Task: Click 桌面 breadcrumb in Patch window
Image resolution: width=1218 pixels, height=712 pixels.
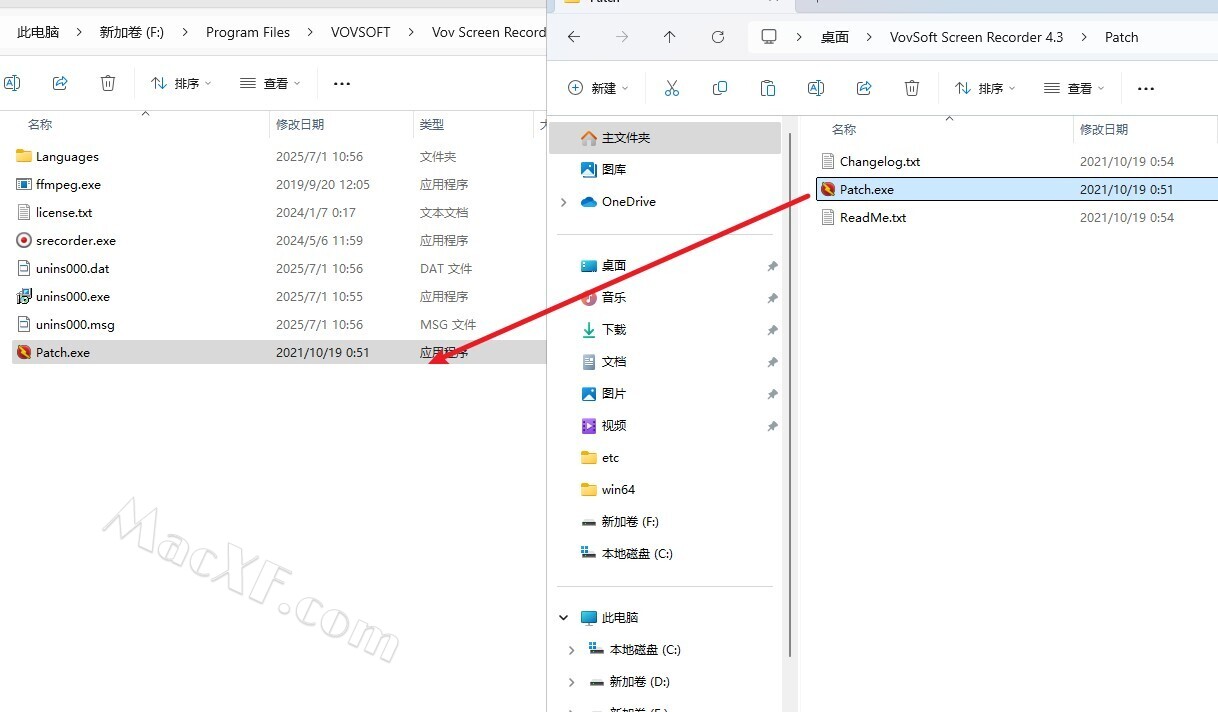Action: pos(835,37)
